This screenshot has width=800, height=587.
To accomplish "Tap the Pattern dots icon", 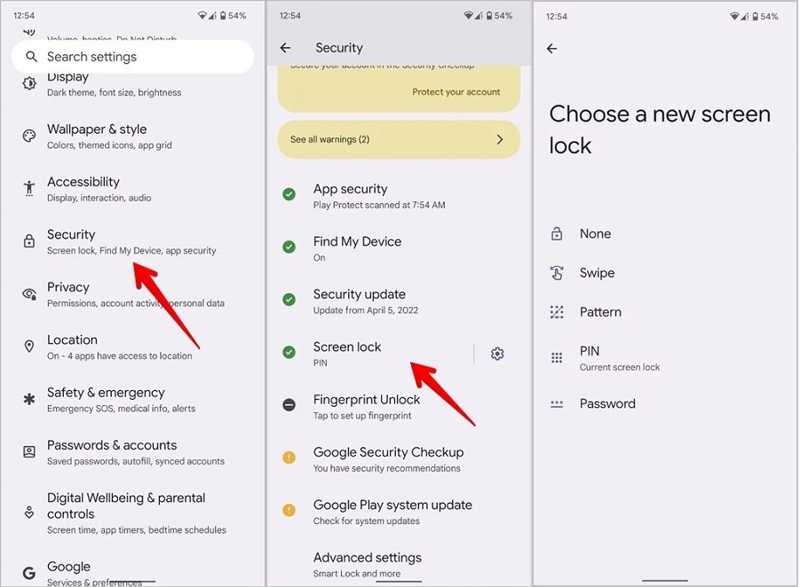I will [557, 312].
